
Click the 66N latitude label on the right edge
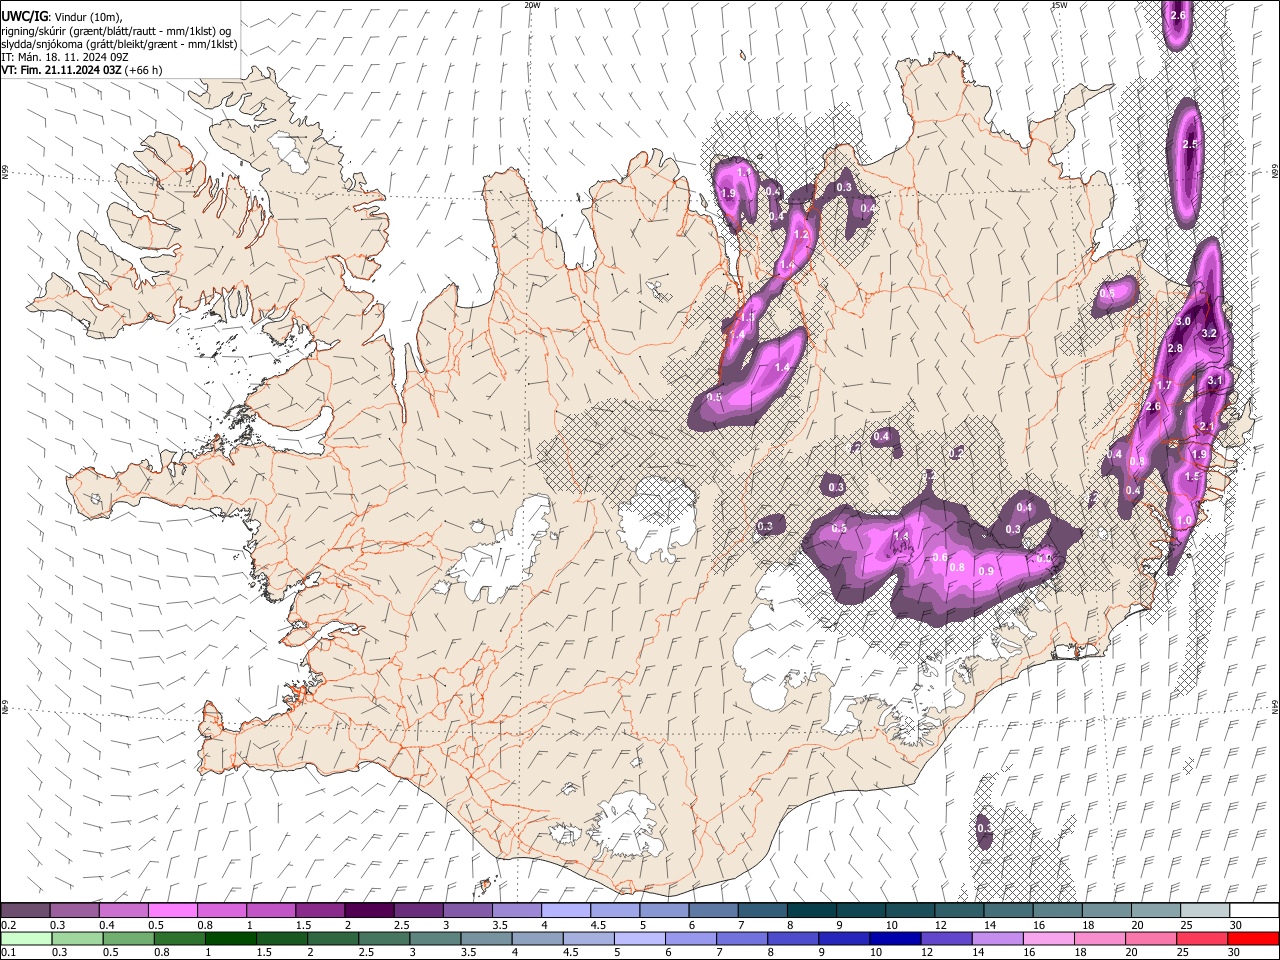pos(1276,172)
